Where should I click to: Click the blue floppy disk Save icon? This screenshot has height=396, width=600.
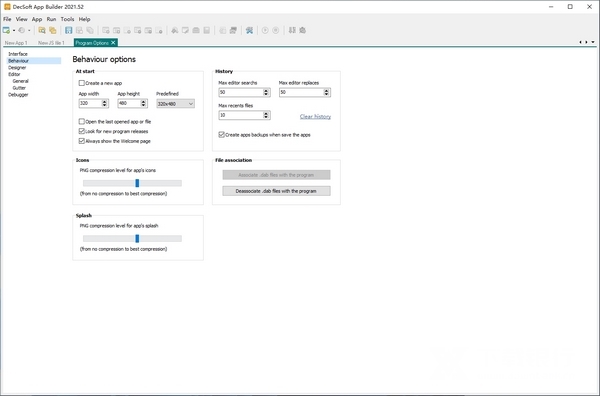click(x=68, y=30)
